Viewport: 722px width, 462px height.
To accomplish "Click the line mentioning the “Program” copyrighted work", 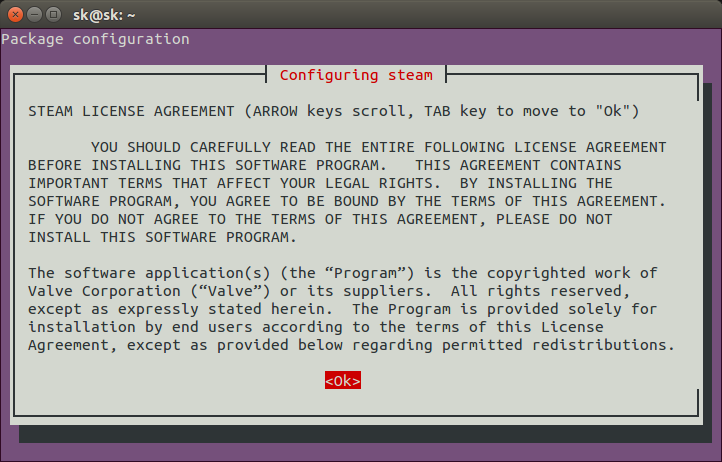I will click(x=343, y=273).
